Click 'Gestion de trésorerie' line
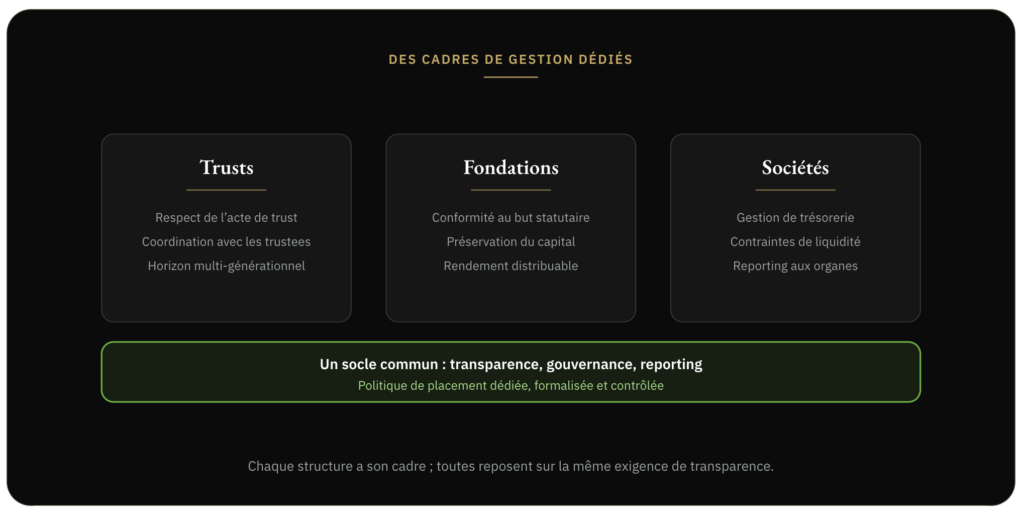 click(x=795, y=217)
